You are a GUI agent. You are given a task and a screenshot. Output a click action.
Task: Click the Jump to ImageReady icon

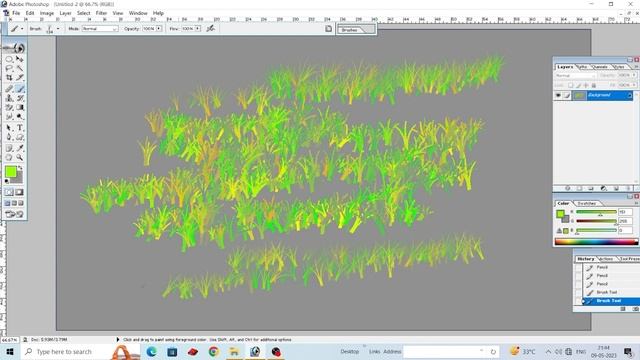coord(14,214)
